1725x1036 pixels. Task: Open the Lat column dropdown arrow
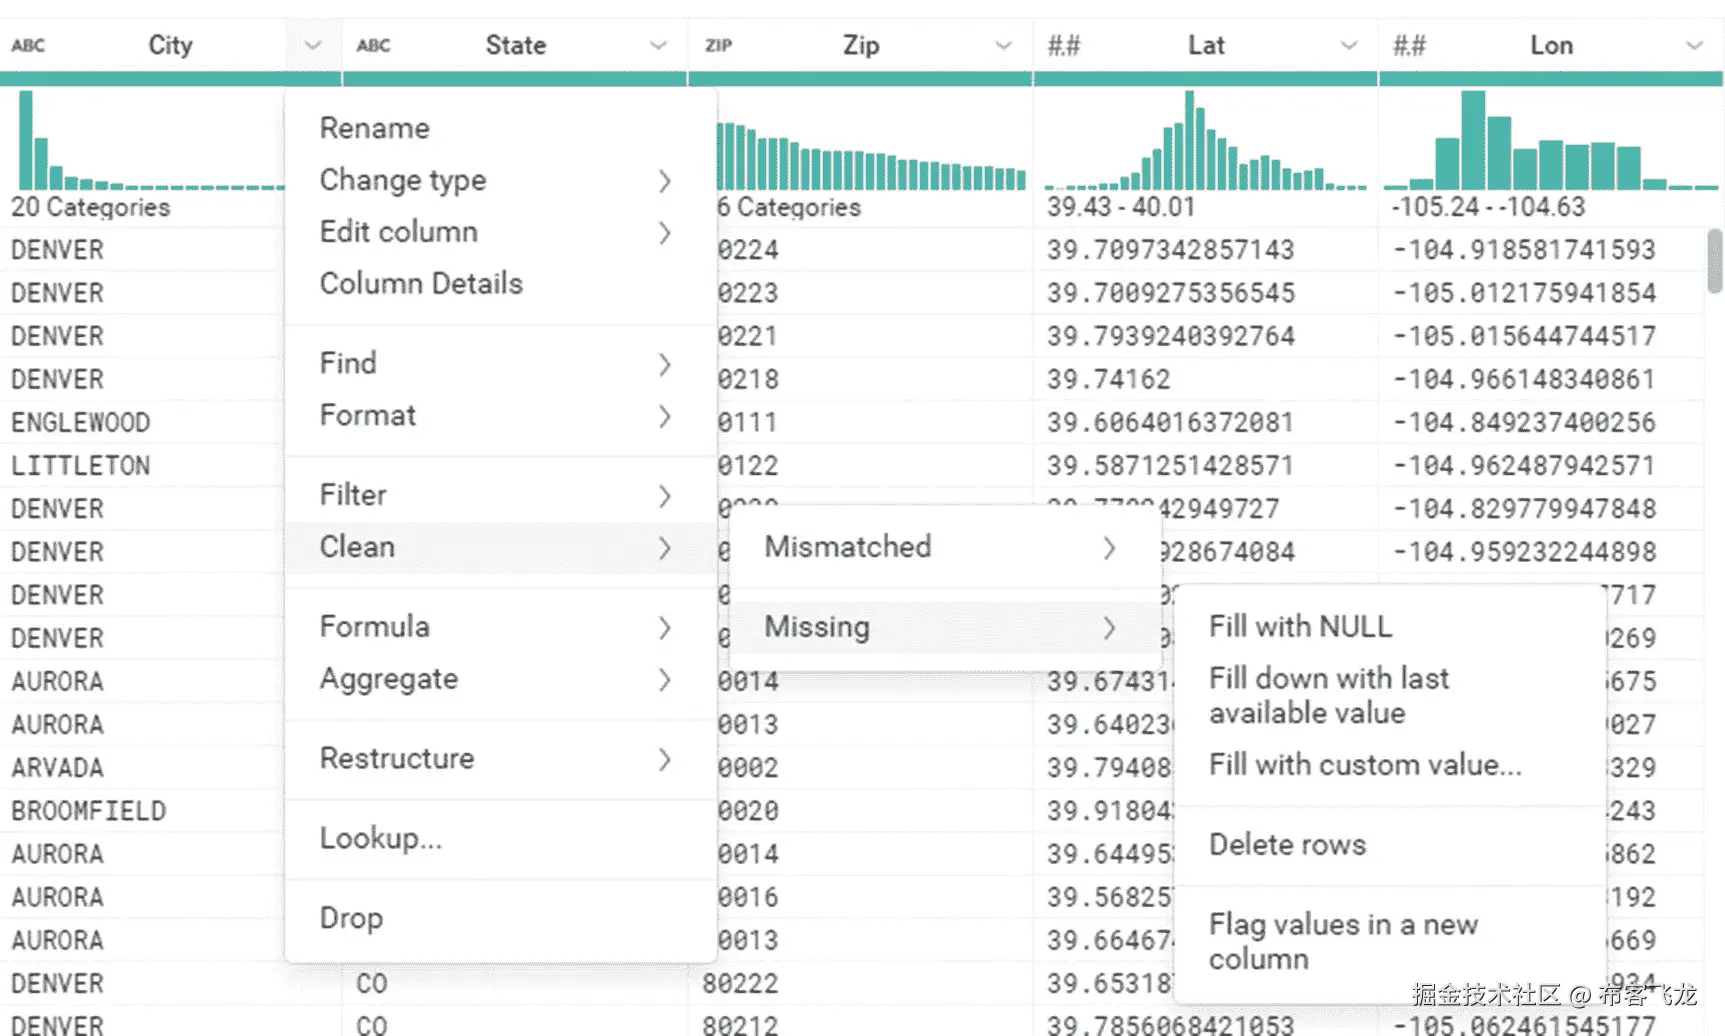tap(1348, 45)
